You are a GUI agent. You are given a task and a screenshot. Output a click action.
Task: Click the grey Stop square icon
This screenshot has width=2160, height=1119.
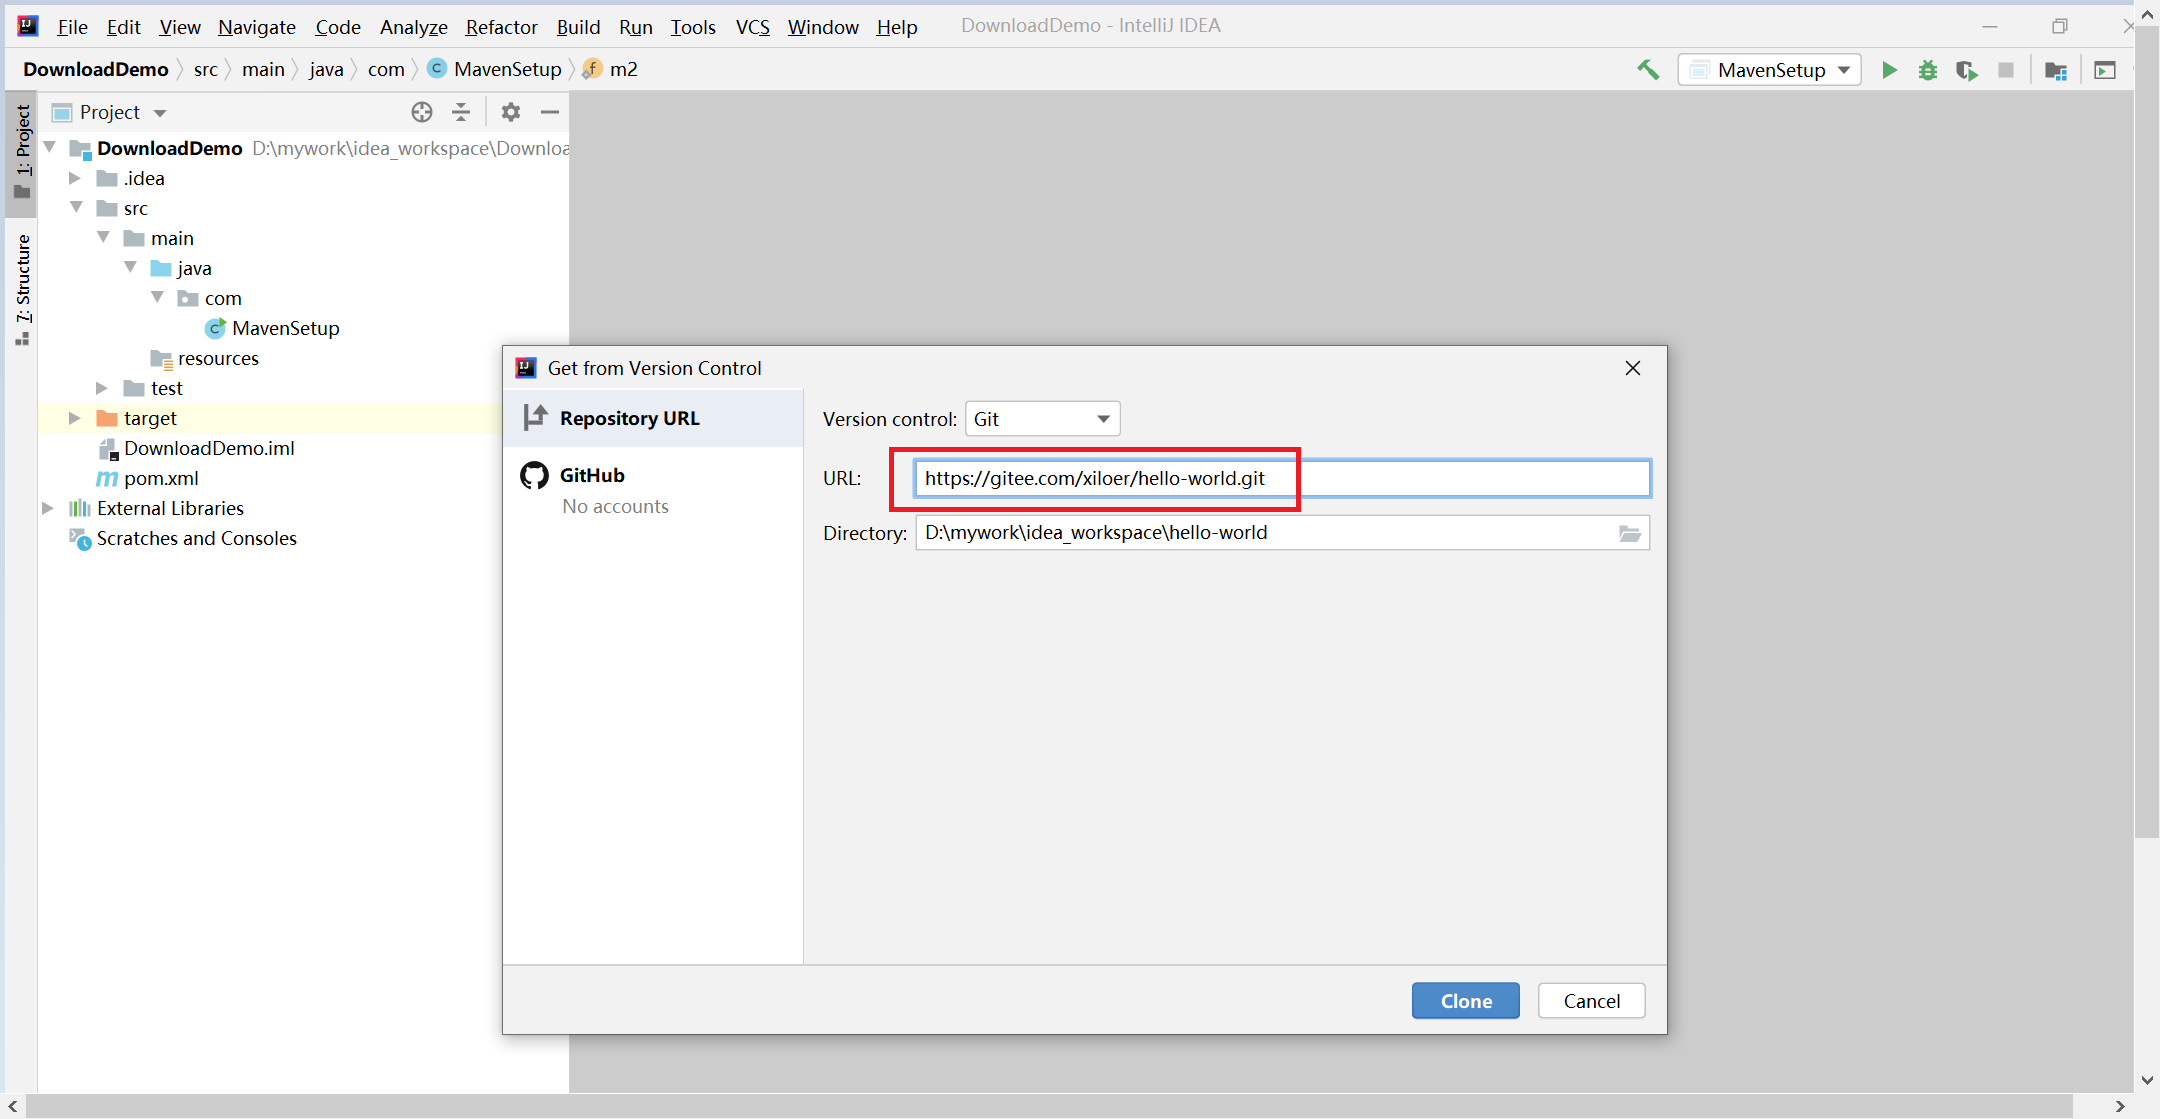[x=2006, y=70]
